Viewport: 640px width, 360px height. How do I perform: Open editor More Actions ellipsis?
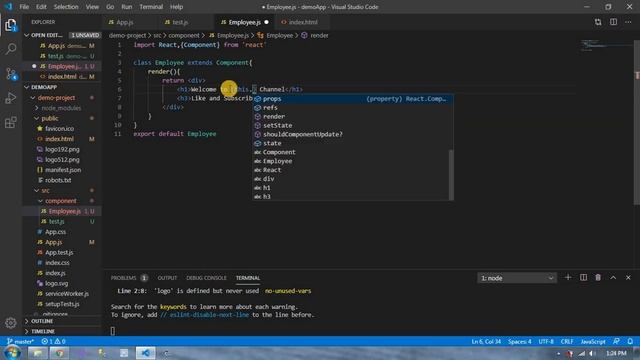[x=628, y=22]
